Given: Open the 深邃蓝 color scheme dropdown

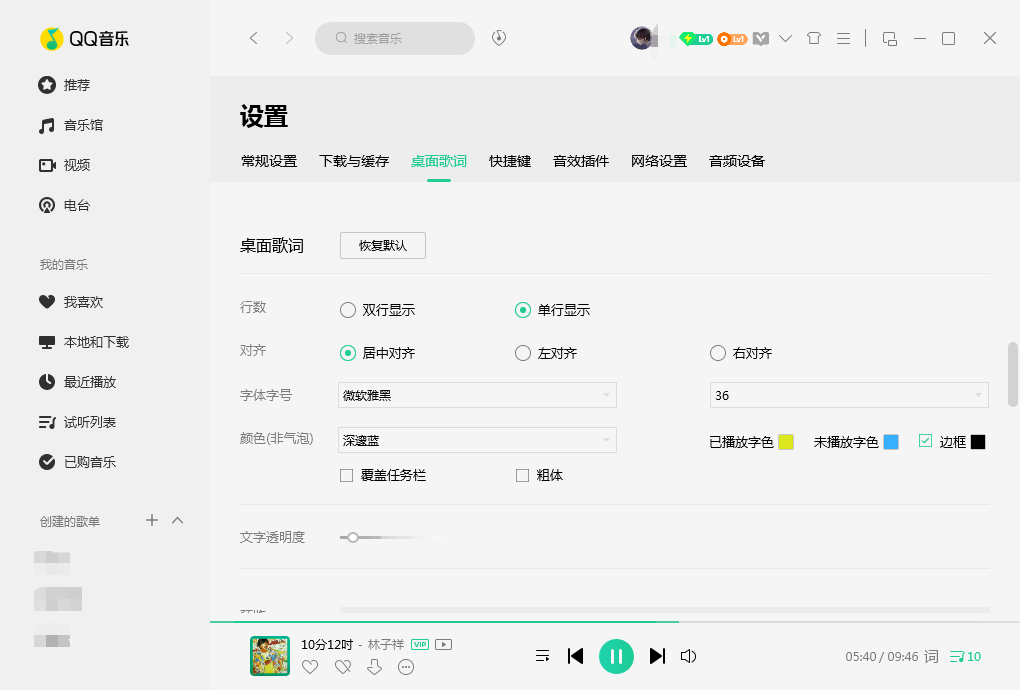Looking at the screenshot, I should (x=477, y=440).
